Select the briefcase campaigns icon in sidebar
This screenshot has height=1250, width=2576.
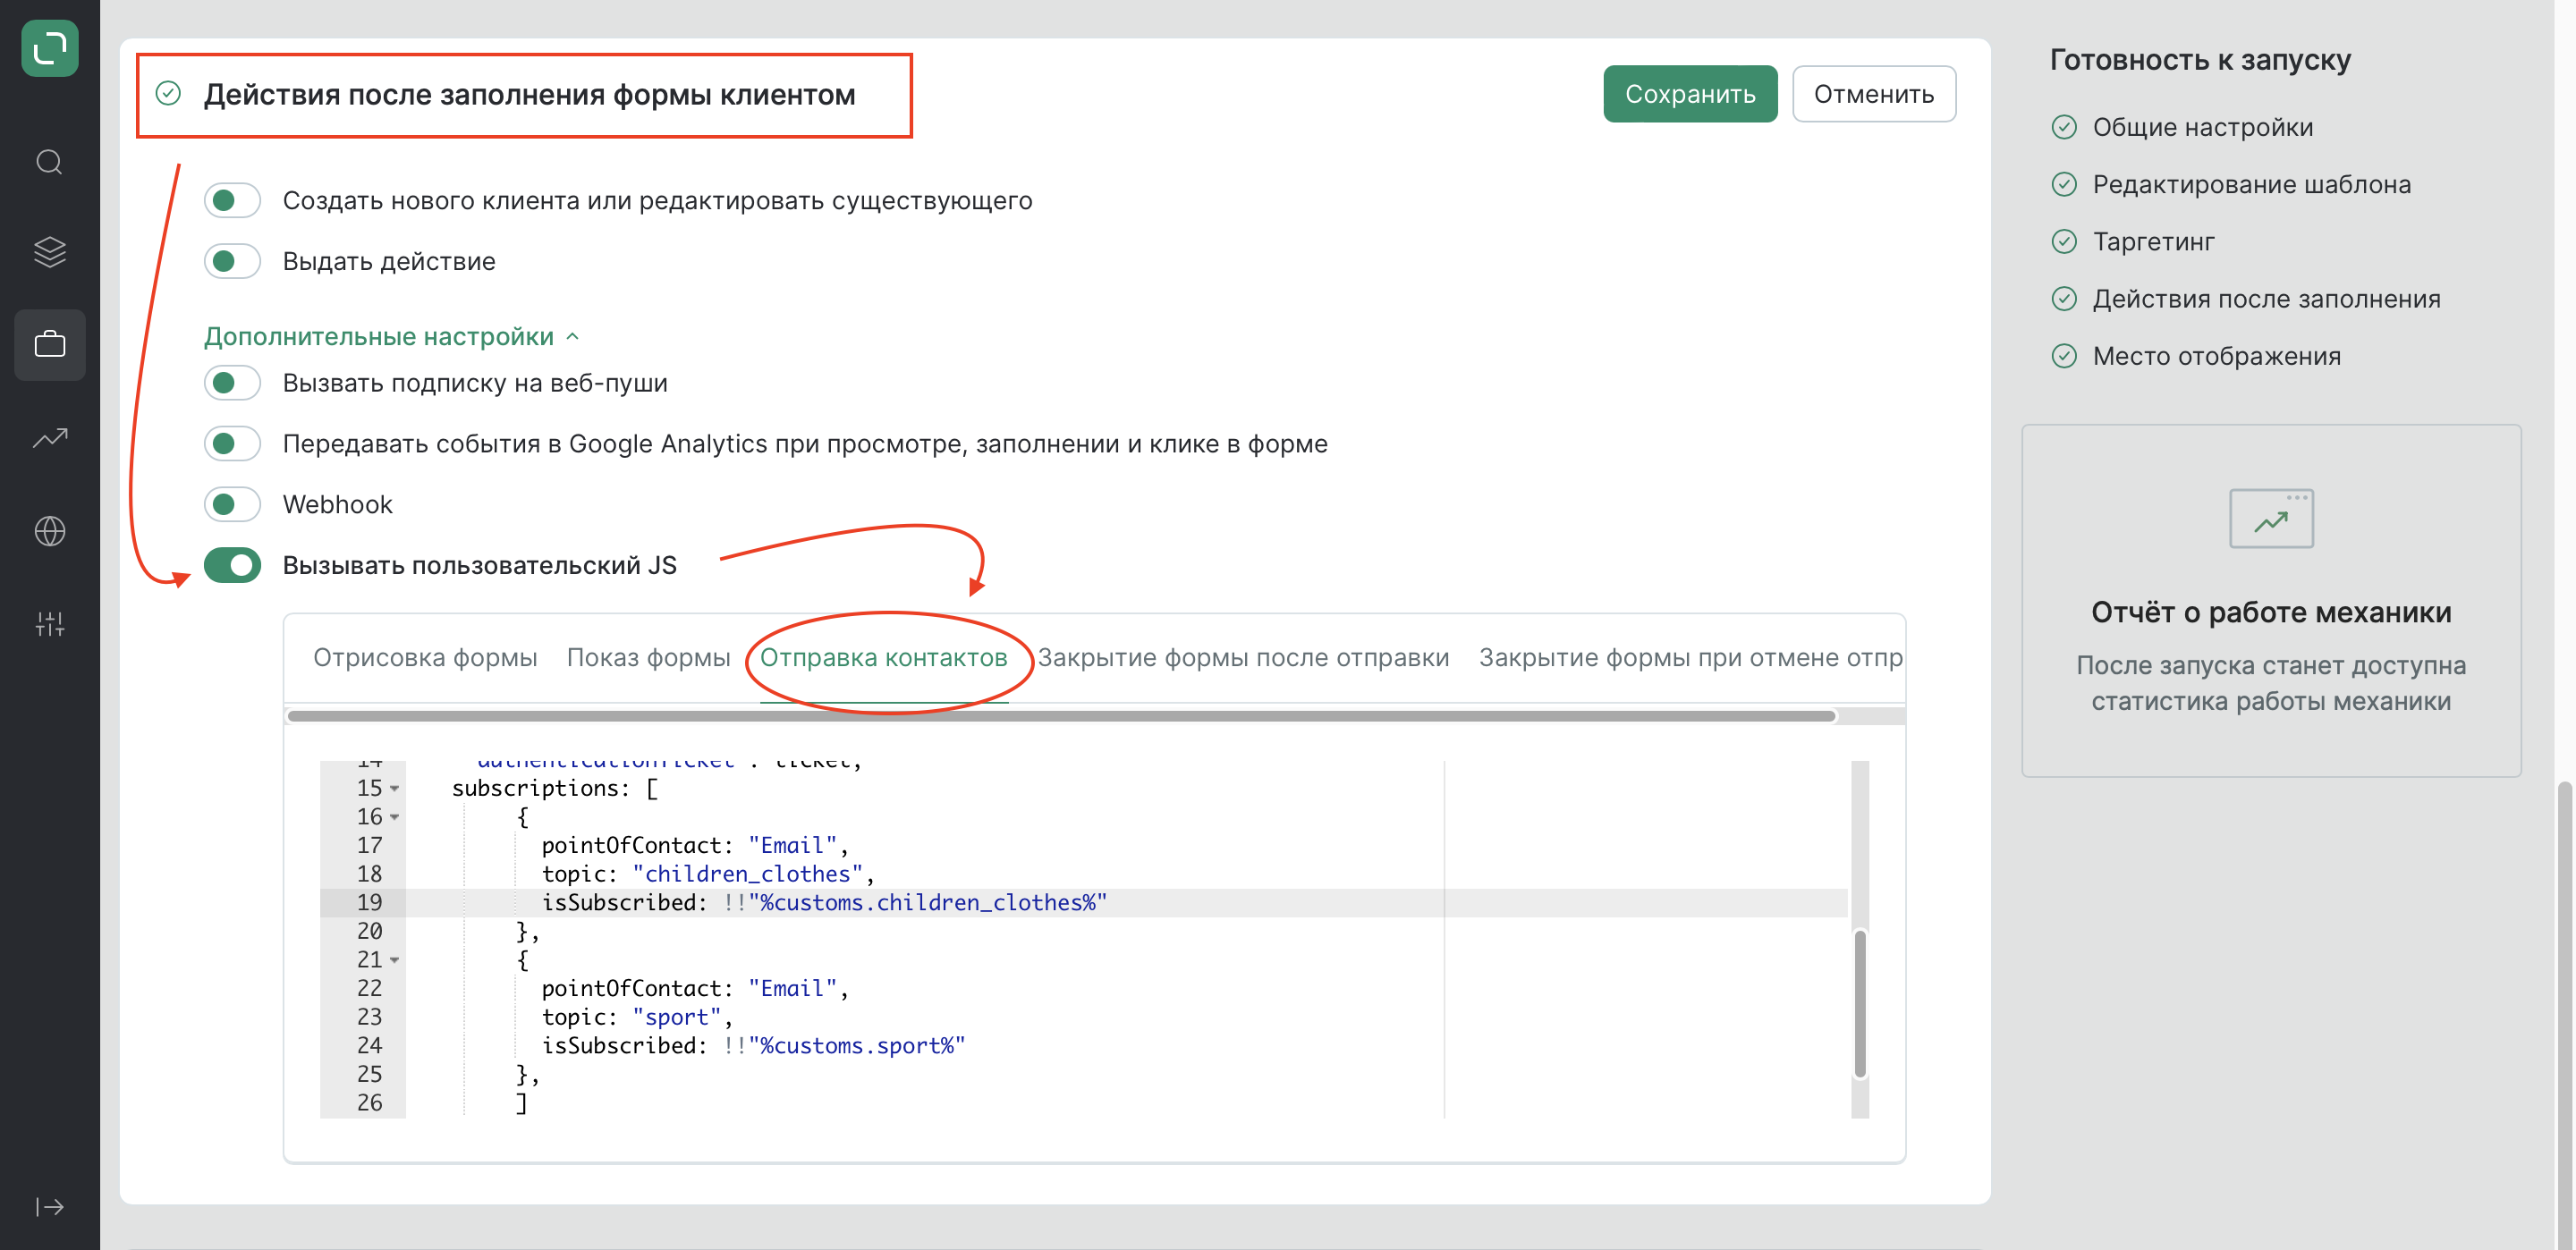[50, 345]
